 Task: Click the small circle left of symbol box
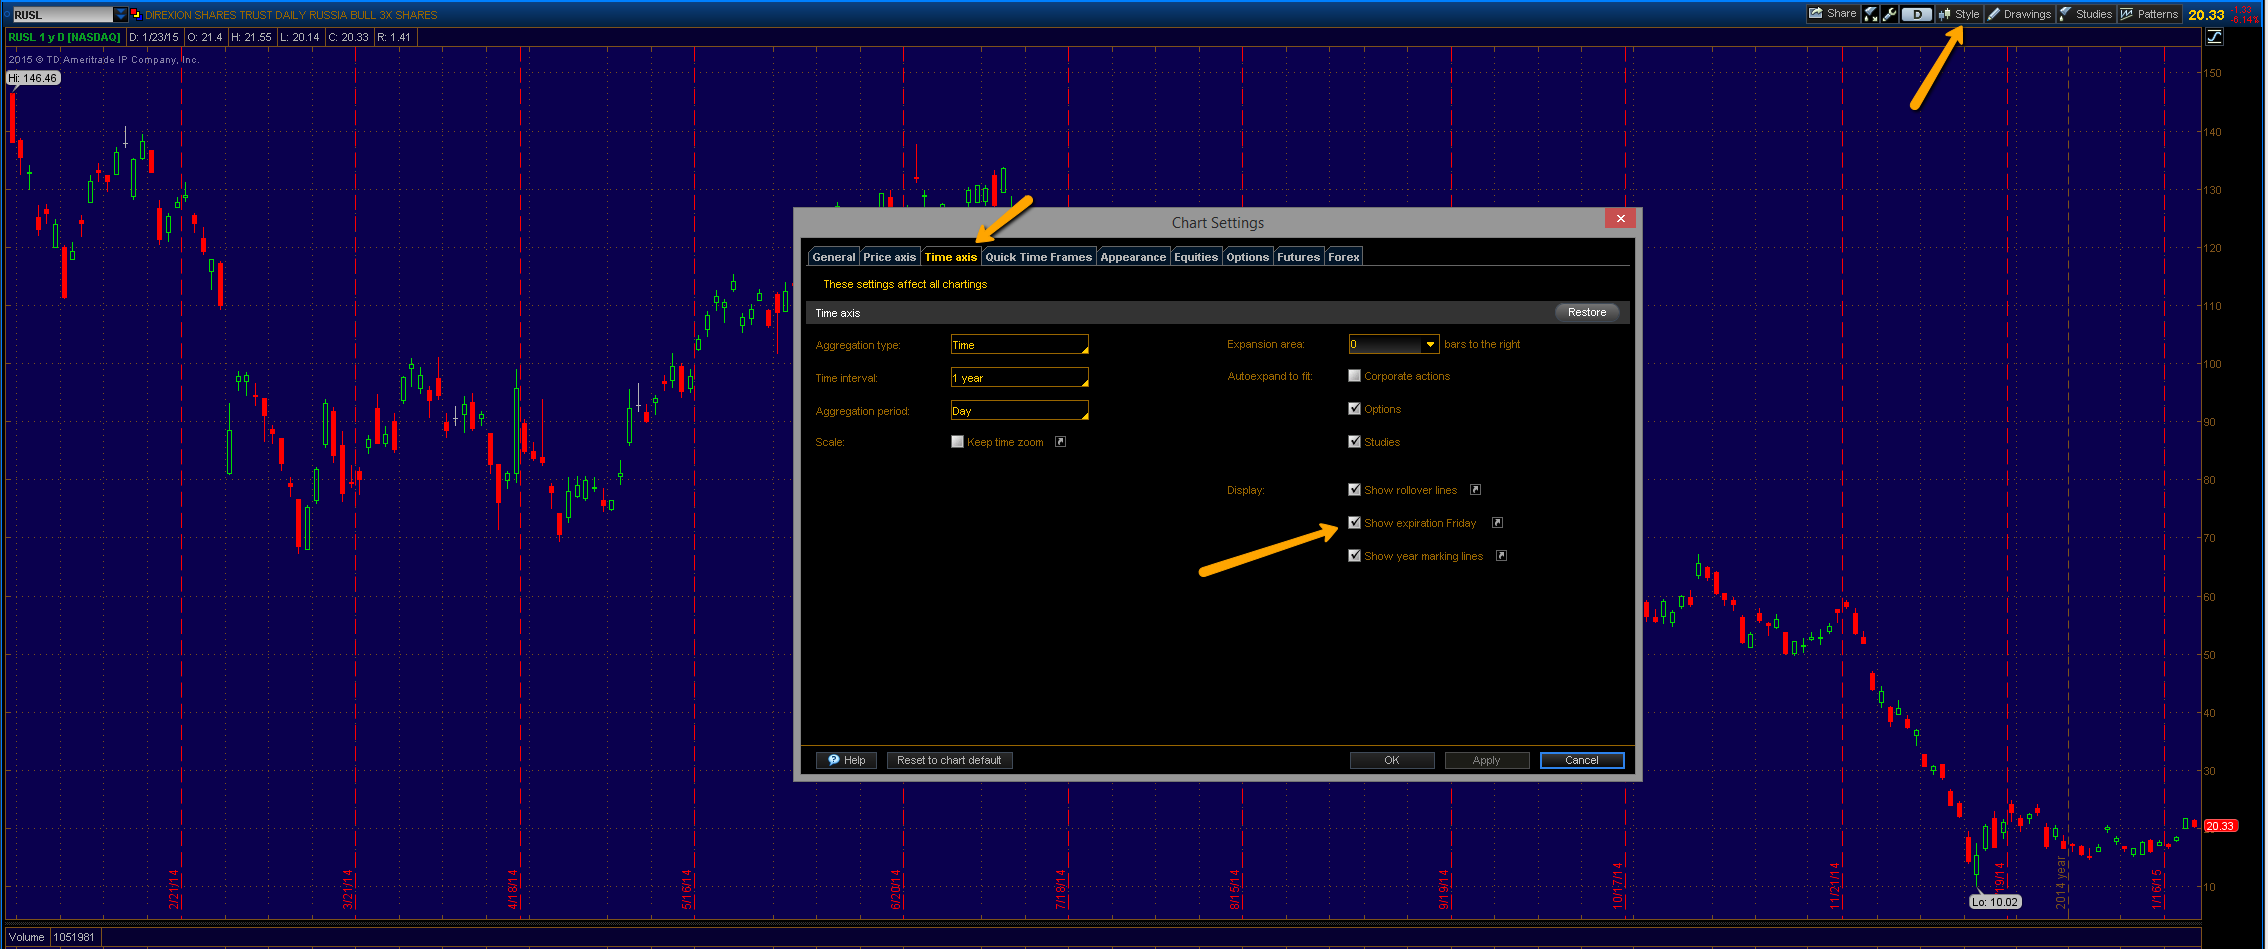[x=6, y=14]
